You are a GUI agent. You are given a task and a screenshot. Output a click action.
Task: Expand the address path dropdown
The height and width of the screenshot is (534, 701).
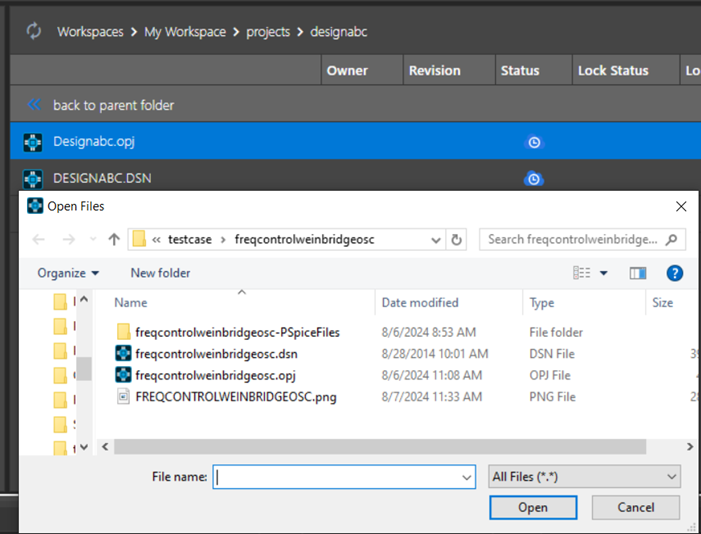point(436,240)
